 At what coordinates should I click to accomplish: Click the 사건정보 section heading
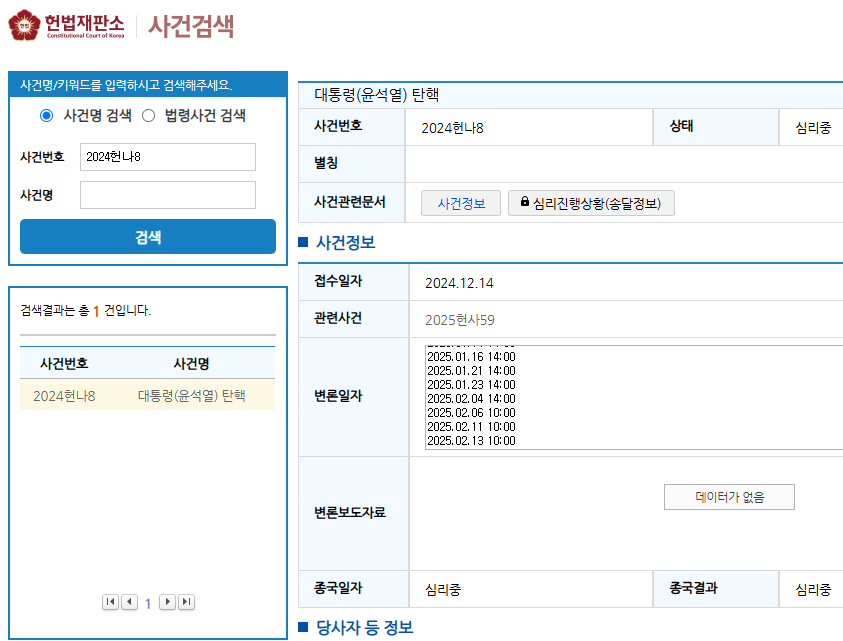[x=345, y=243]
